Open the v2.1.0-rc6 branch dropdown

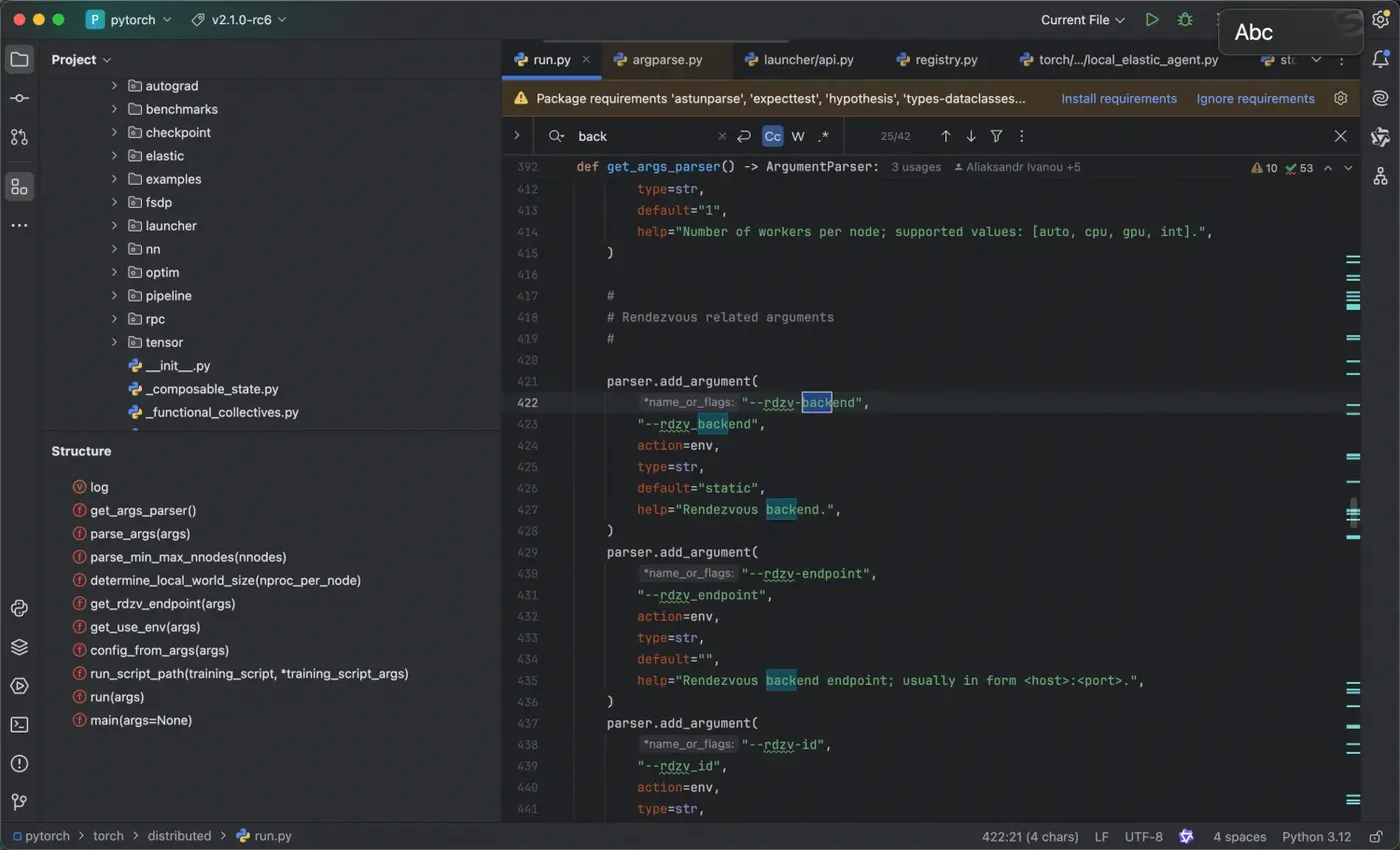coord(237,20)
